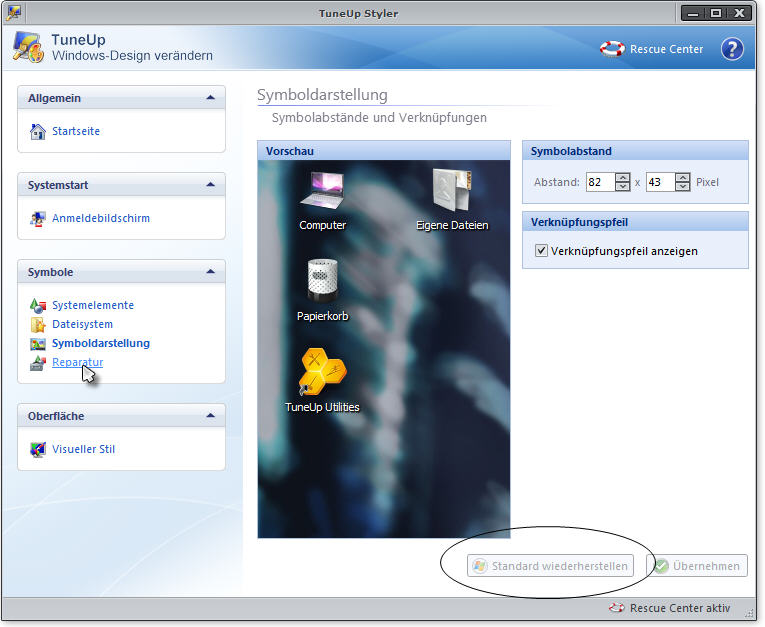765x627 pixels.
Task: Click the Symboldarstellung picture icon
Action: pyautogui.click(x=38, y=344)
